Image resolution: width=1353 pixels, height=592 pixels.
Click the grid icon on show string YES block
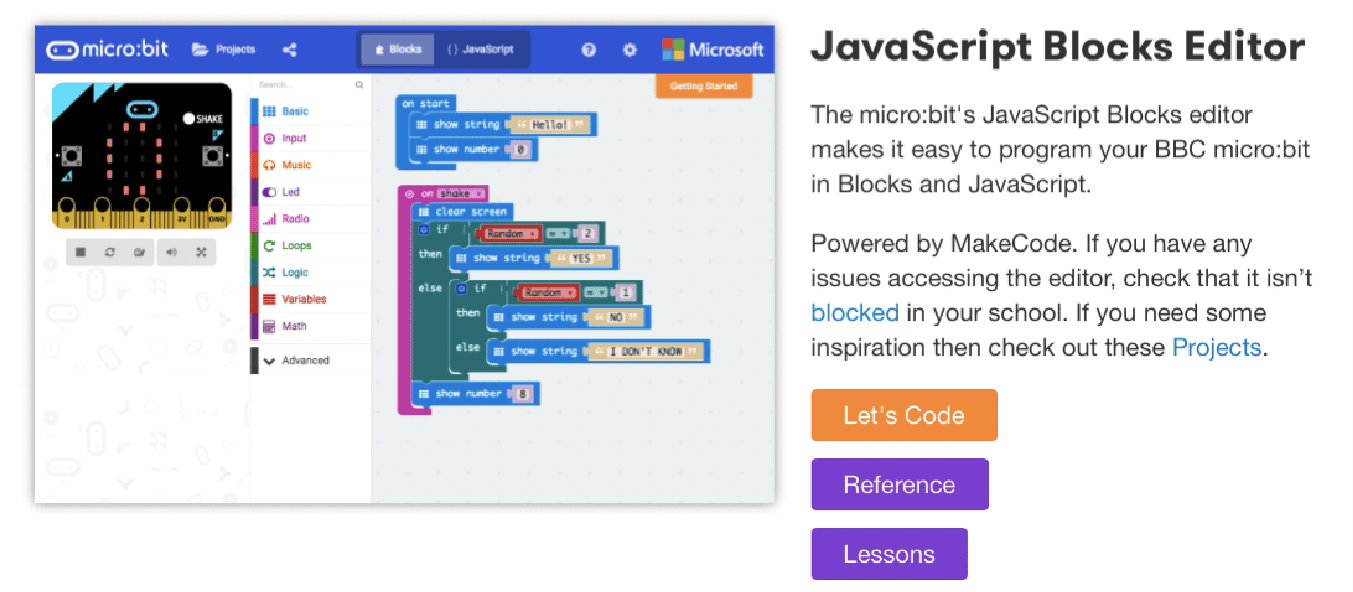pyautogui.click(x=461, y=258)
